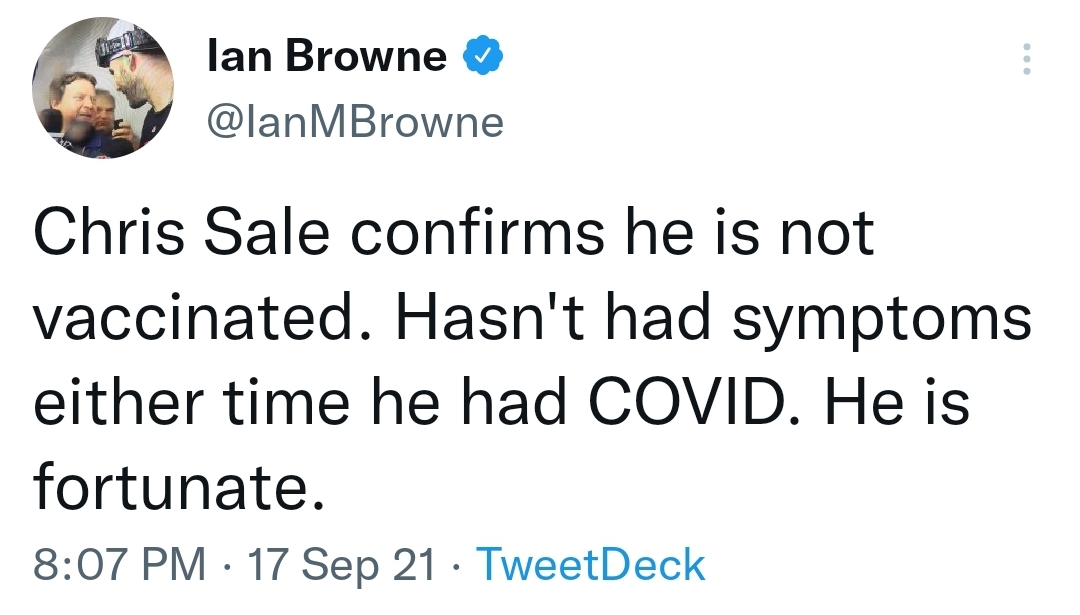
Task: Click the display name Ian Browne
Action: 327,55
